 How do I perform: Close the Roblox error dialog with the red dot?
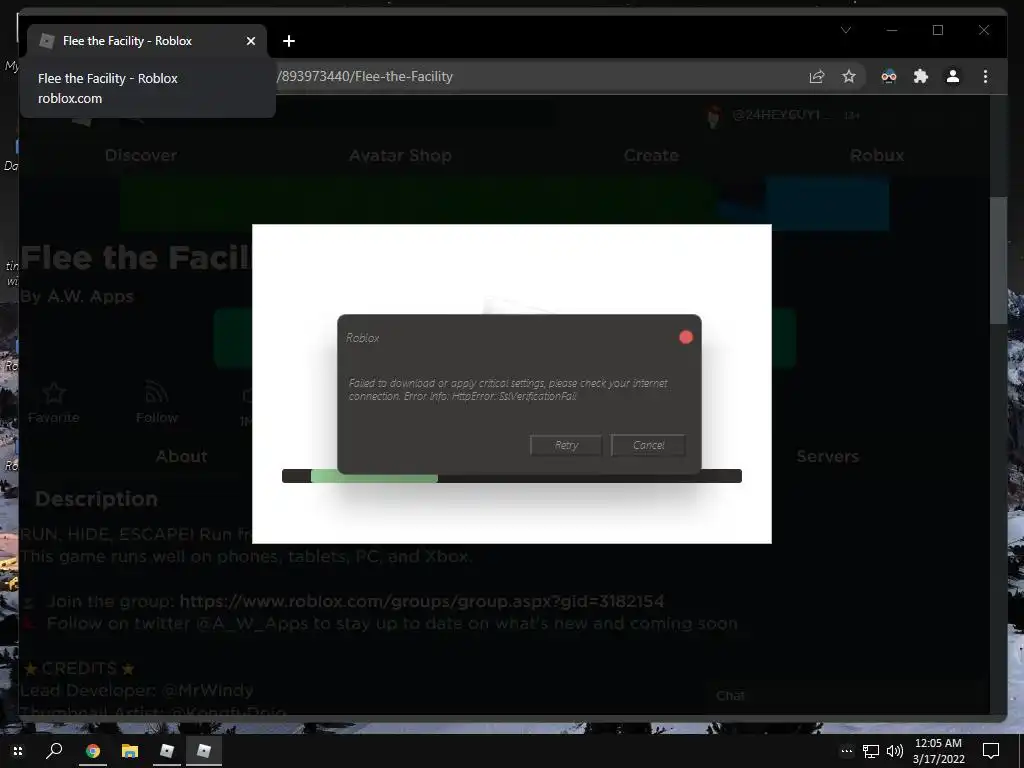[686, 337]
